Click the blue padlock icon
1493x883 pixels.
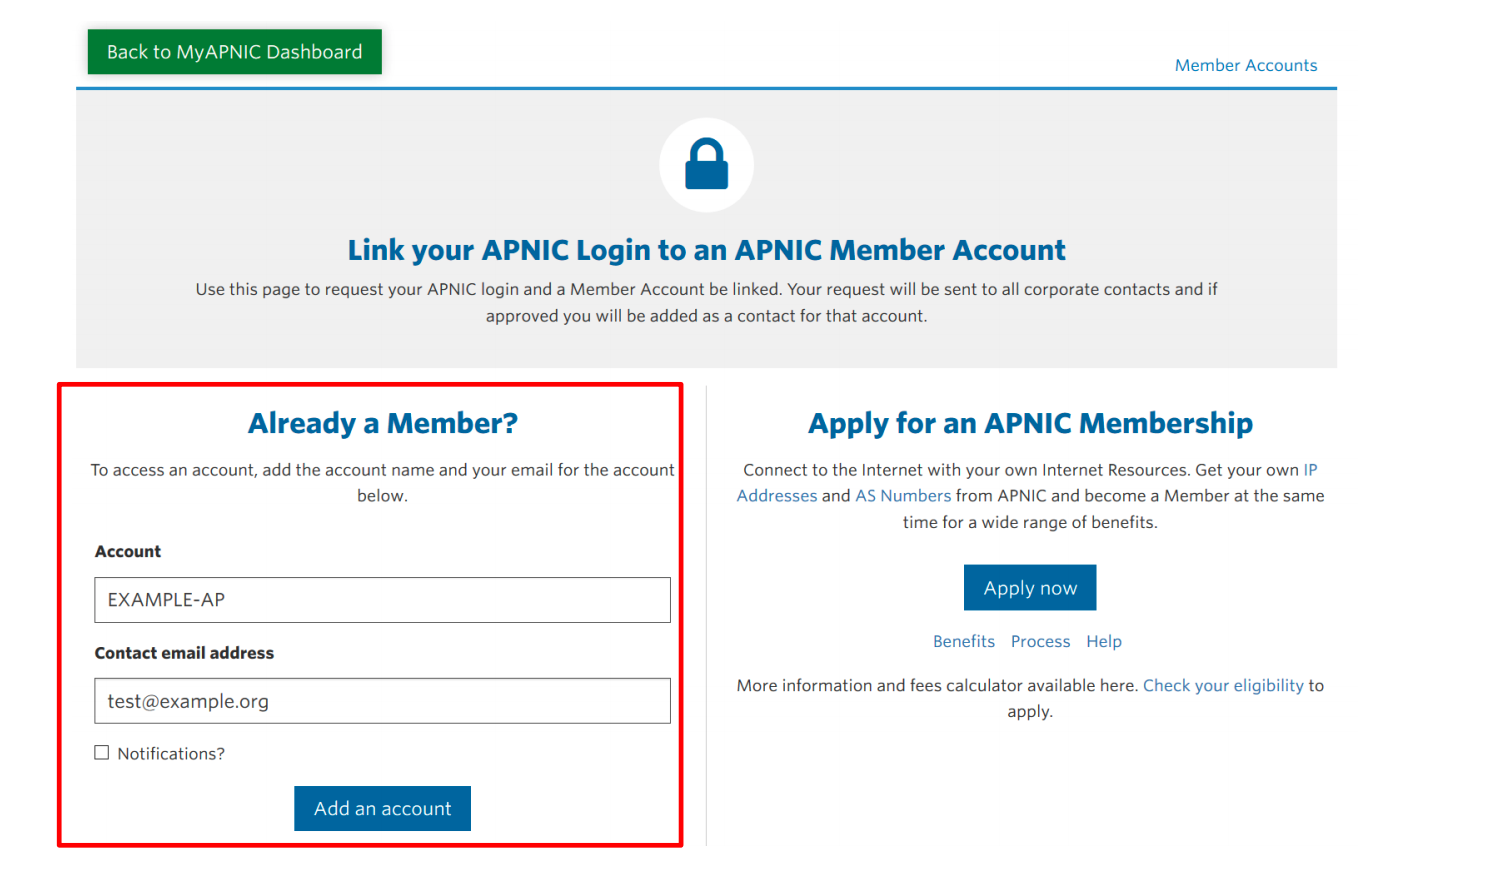pos(706,163)
